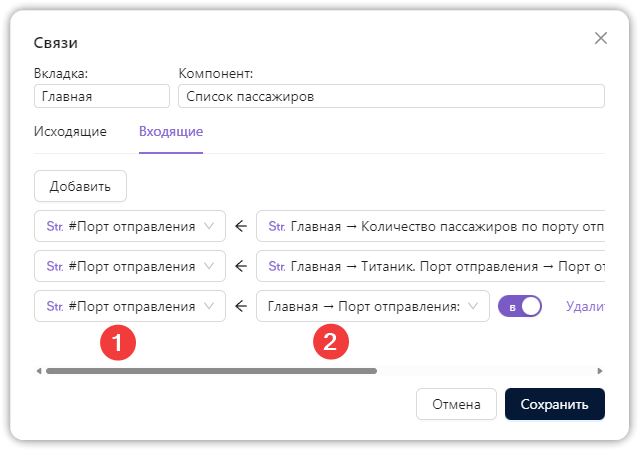Image resolution: width=639 pixels, height=450 pixels.
Task: Toggle the purple switch in the third row
Action: (x=520, y=306)
